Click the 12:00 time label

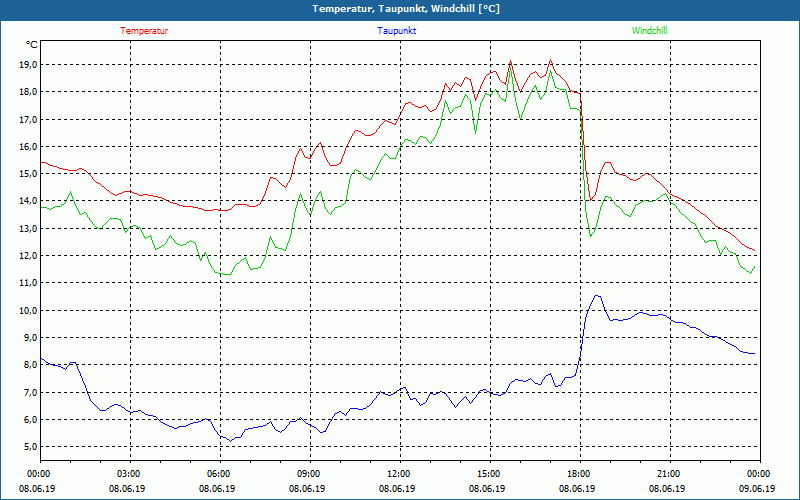(398, 474)
